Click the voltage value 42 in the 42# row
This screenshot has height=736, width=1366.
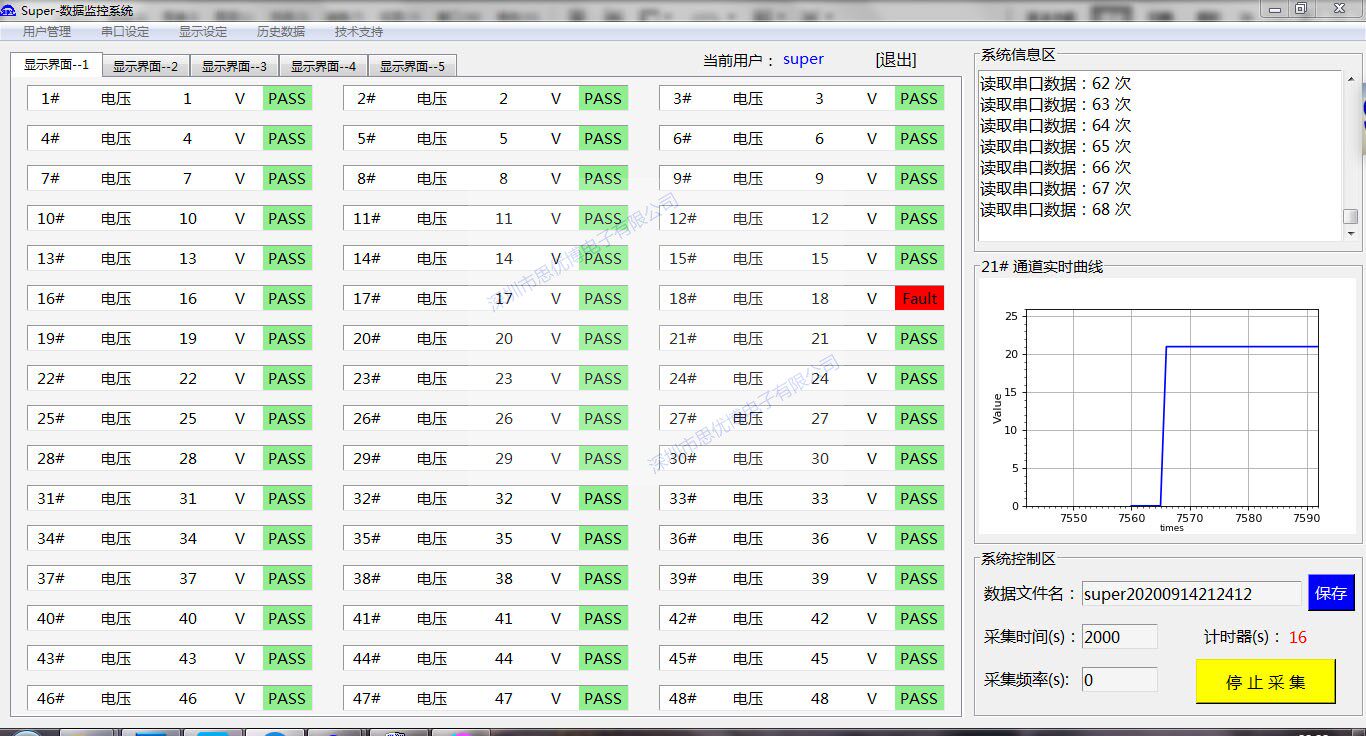click(x=820, y=618)
